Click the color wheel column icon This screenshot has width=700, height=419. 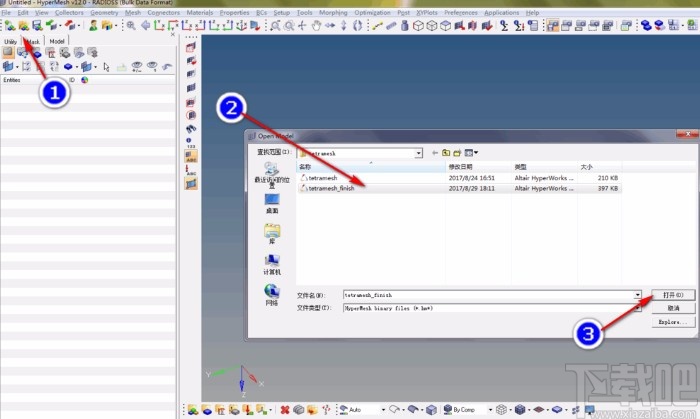point(84,80)
